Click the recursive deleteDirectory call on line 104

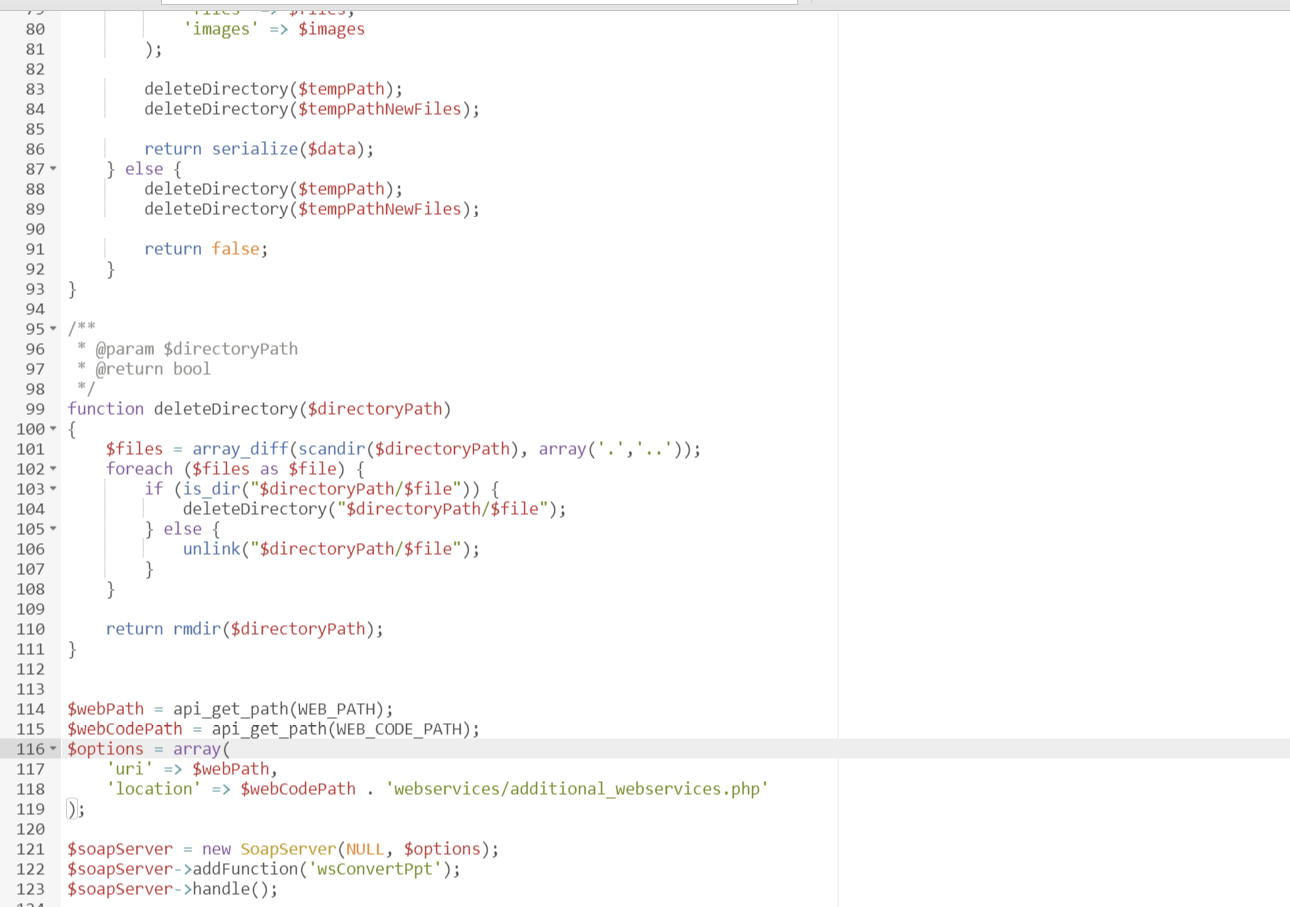(375, 509)
